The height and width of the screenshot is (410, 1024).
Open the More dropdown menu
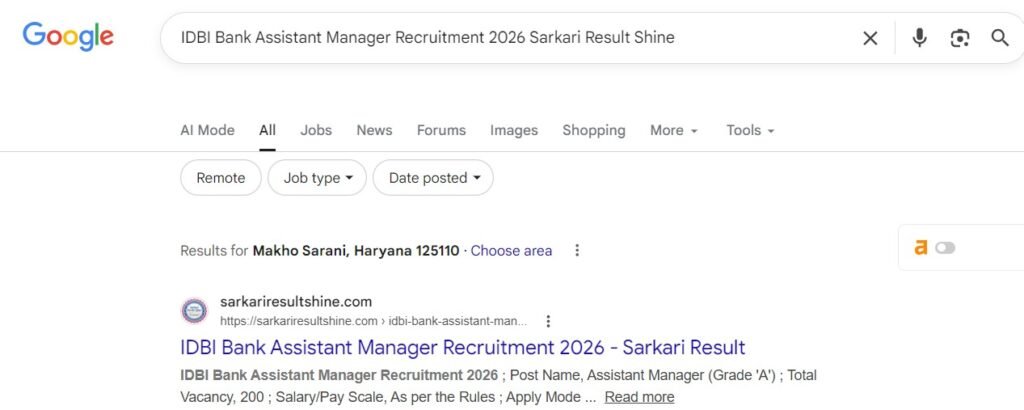click(x=673, y=131)
